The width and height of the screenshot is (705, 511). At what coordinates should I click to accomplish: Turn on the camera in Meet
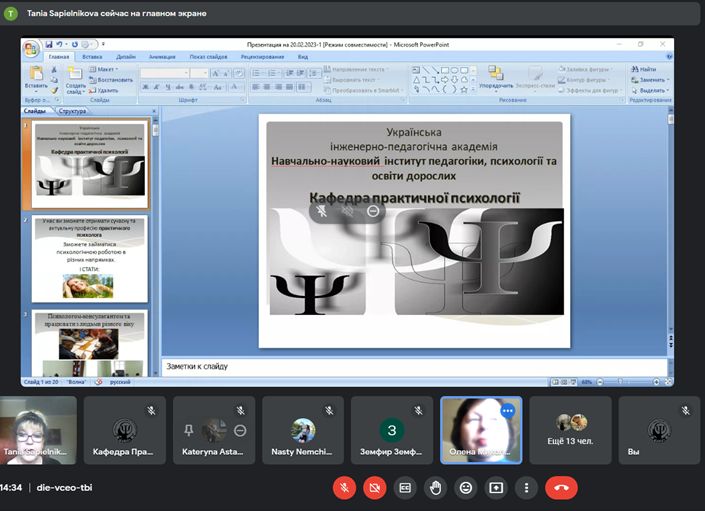point(375,488)
